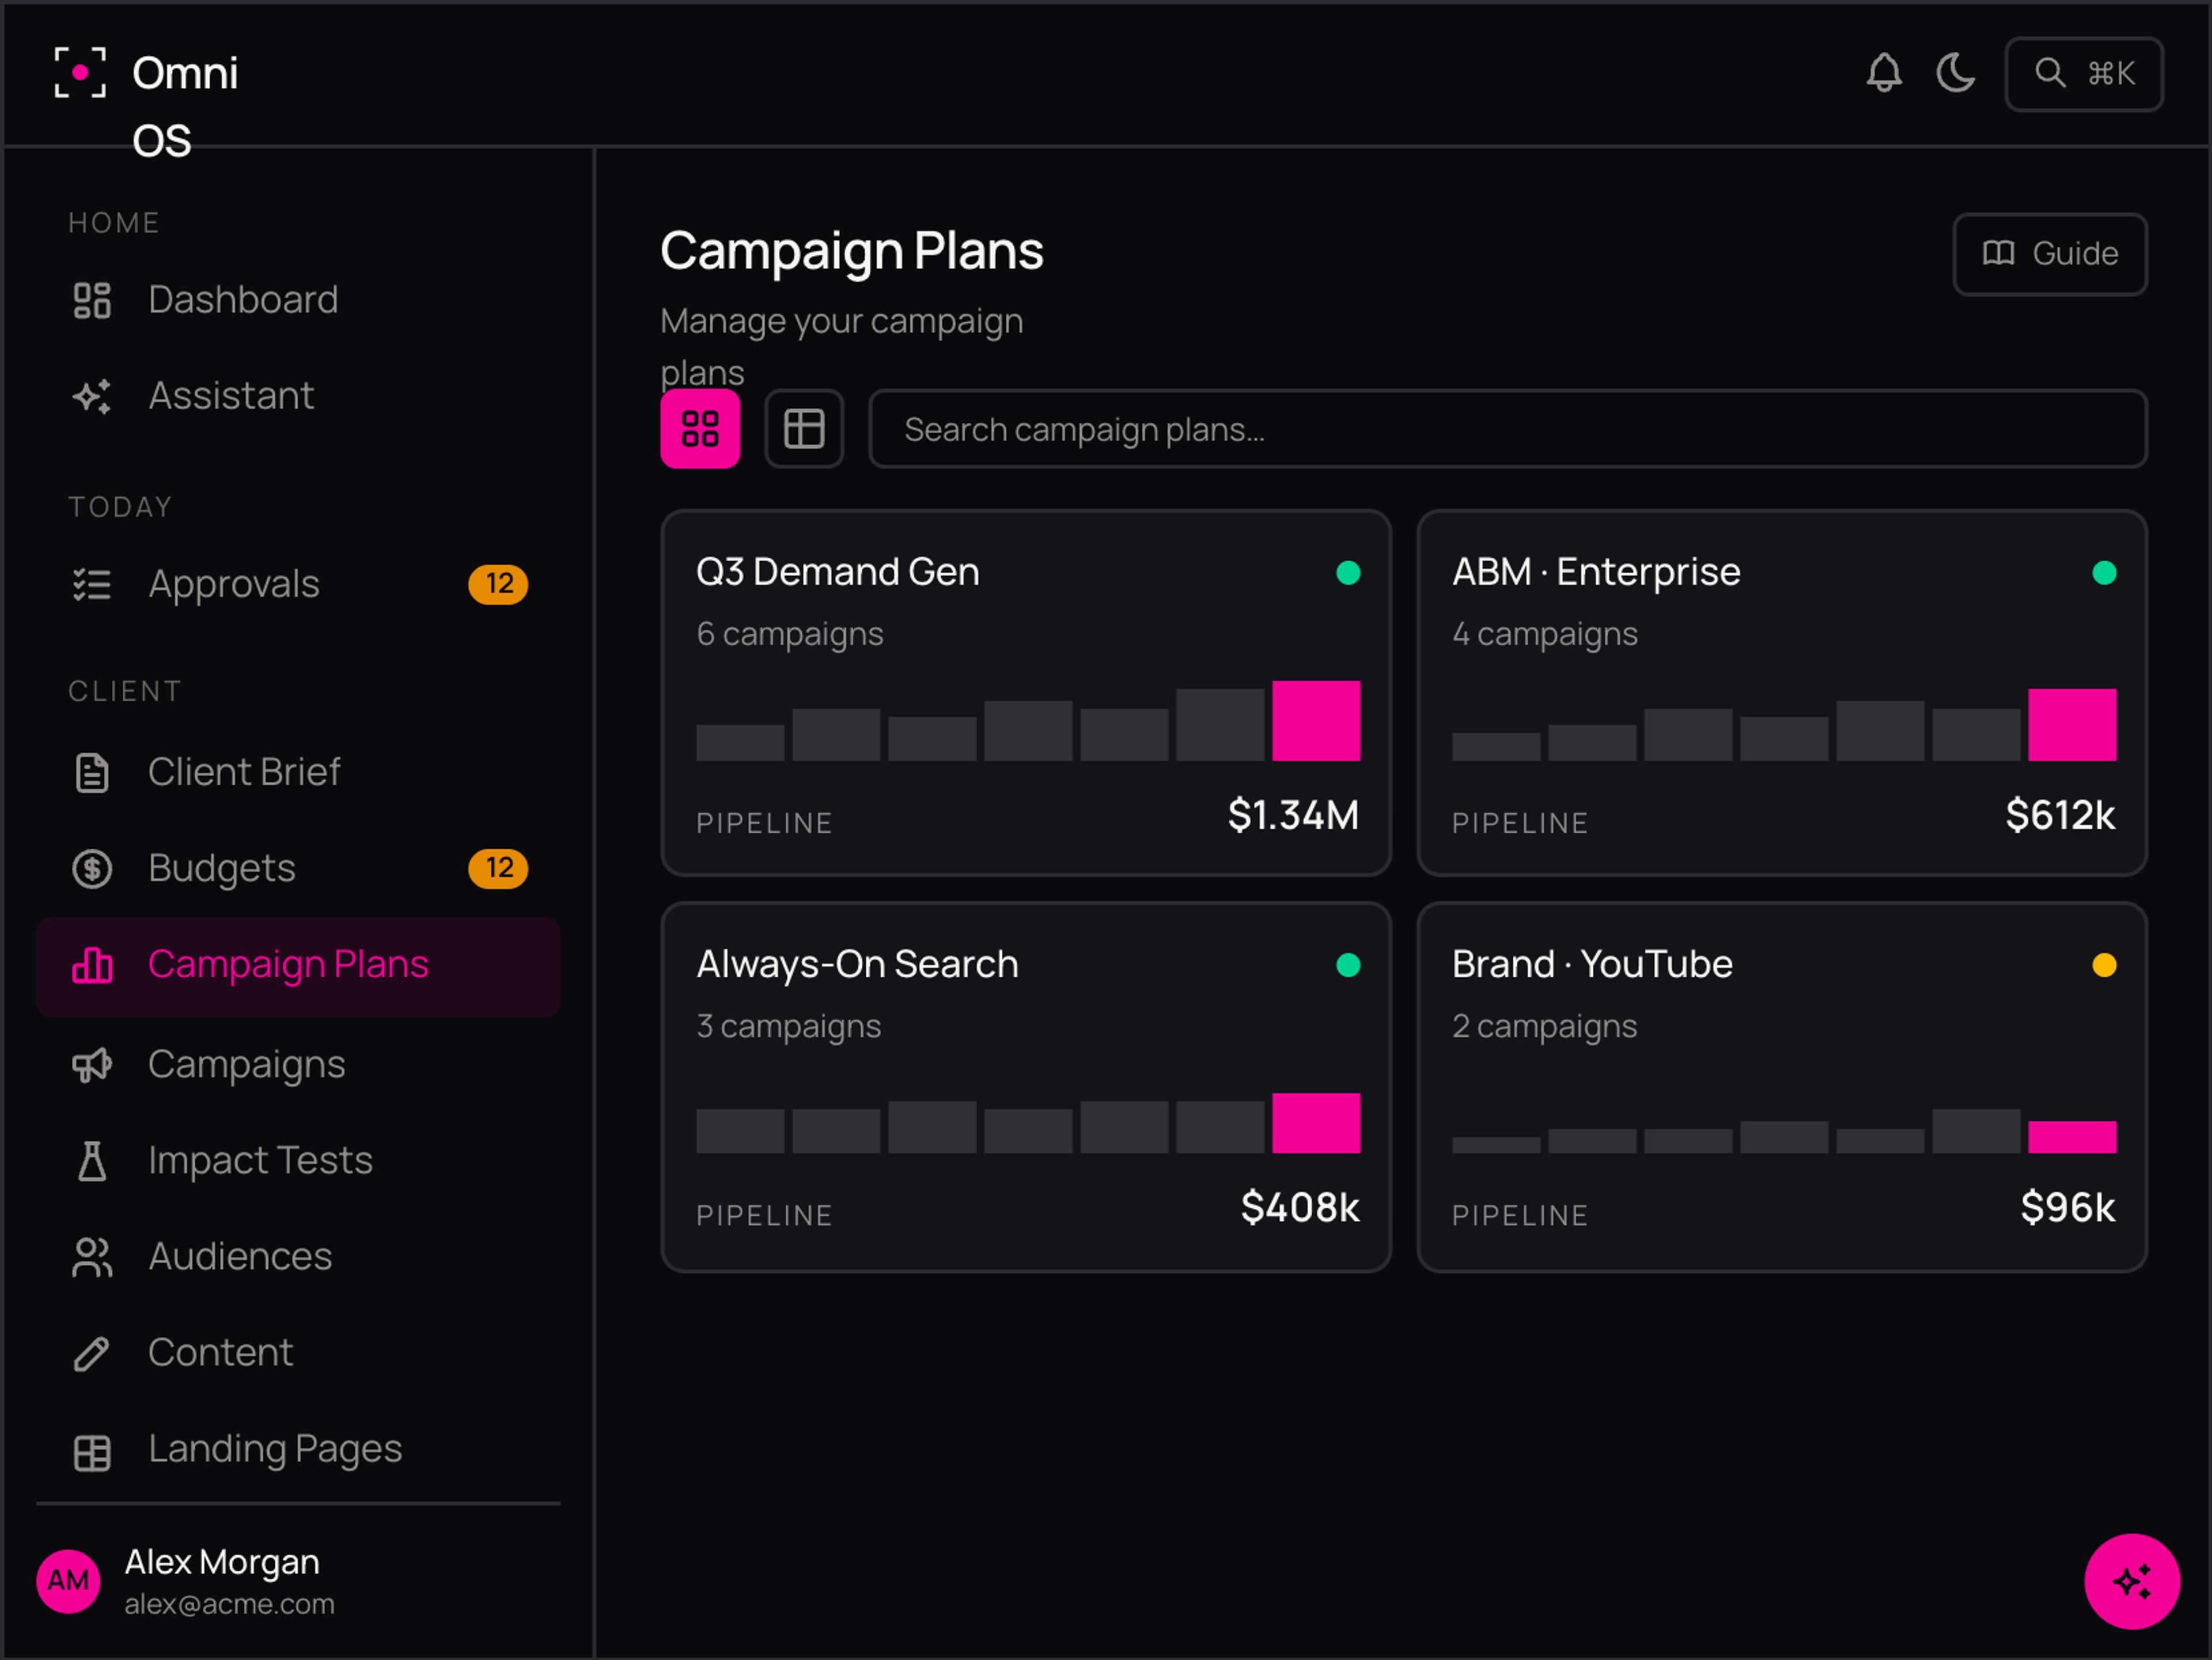Click the 2 campaigns label
Viewport: 2212px width, 1660px height.
pos(1545,1026)
